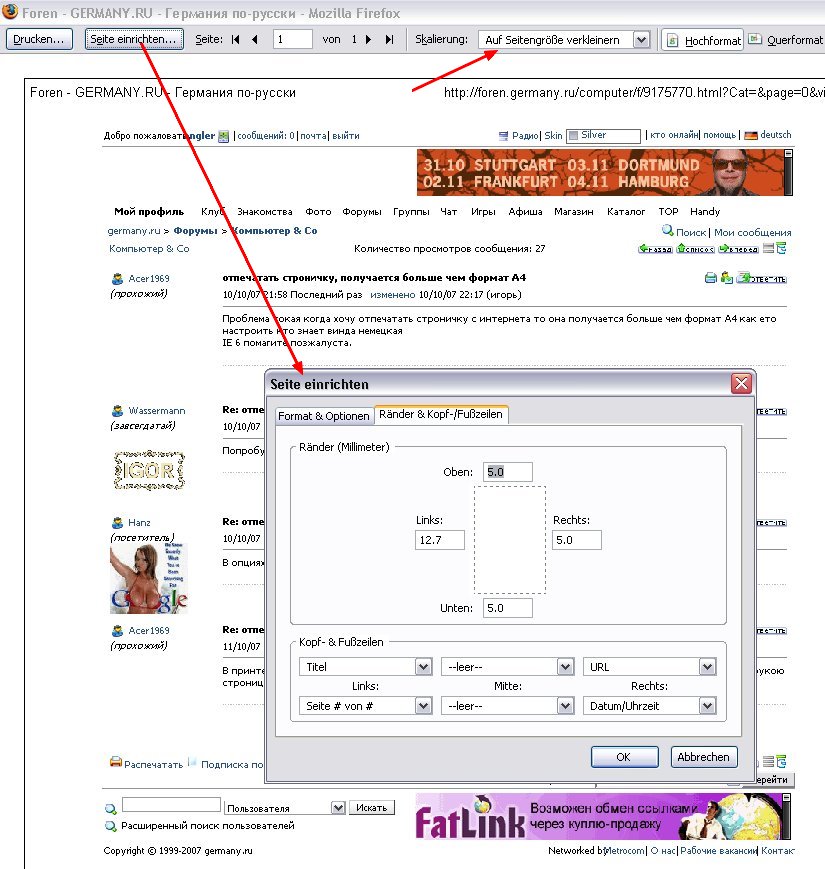Viewport: 825px width, 869px height.
Task: Go to next page arrow
Action: [368, 40]
